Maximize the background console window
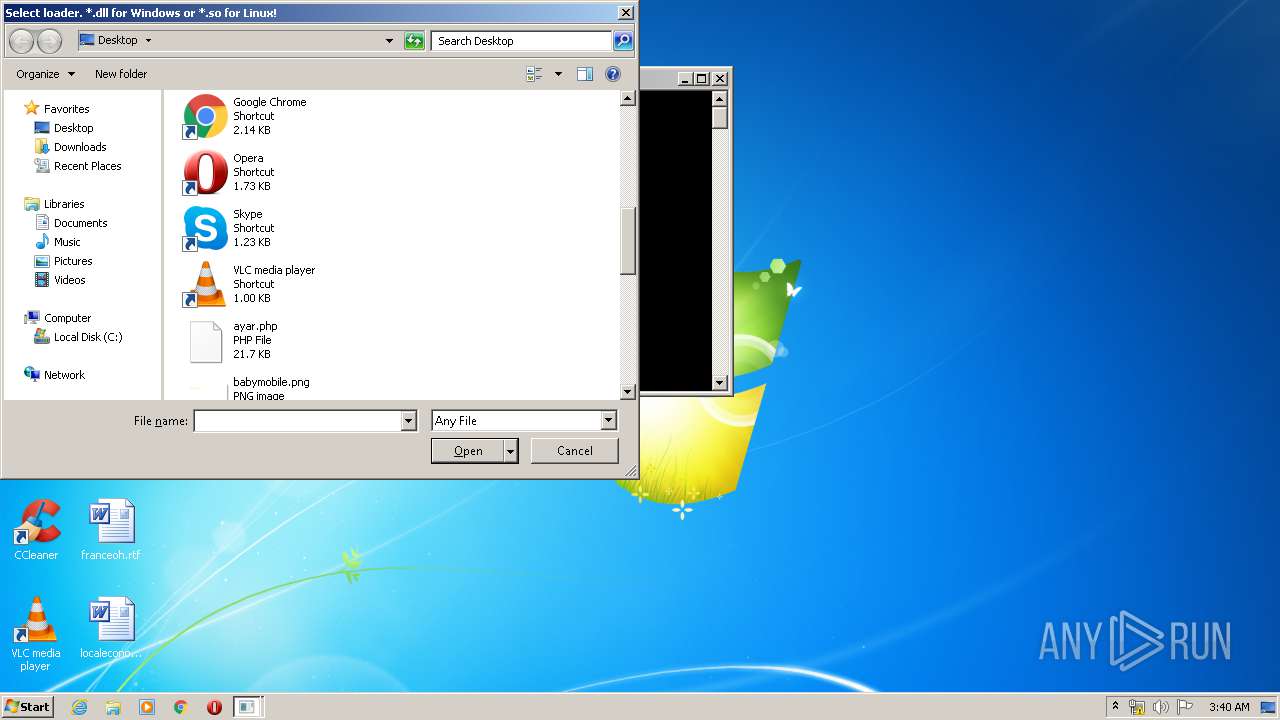The width and height of the screenshot is (1280, 720). point(702,78)
